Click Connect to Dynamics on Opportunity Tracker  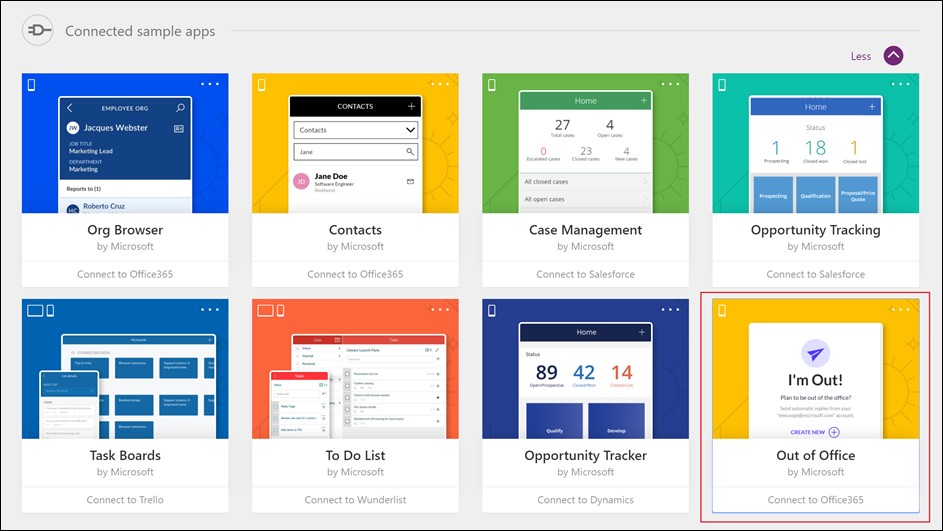click(x=585, y=500)
